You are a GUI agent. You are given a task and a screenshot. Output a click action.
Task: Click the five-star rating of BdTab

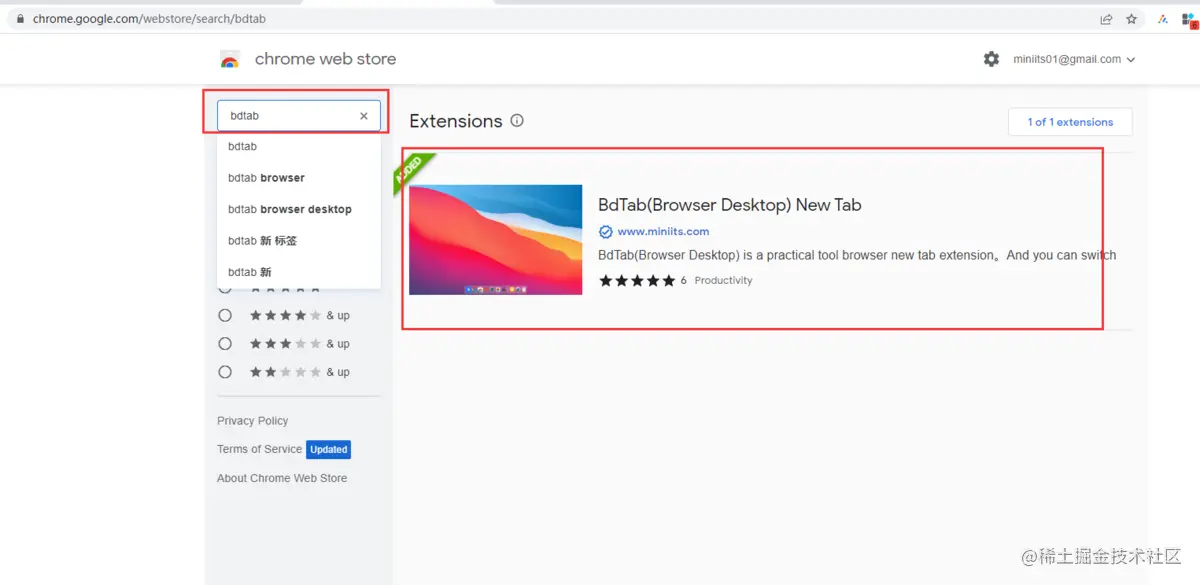[x=637, y=281]
